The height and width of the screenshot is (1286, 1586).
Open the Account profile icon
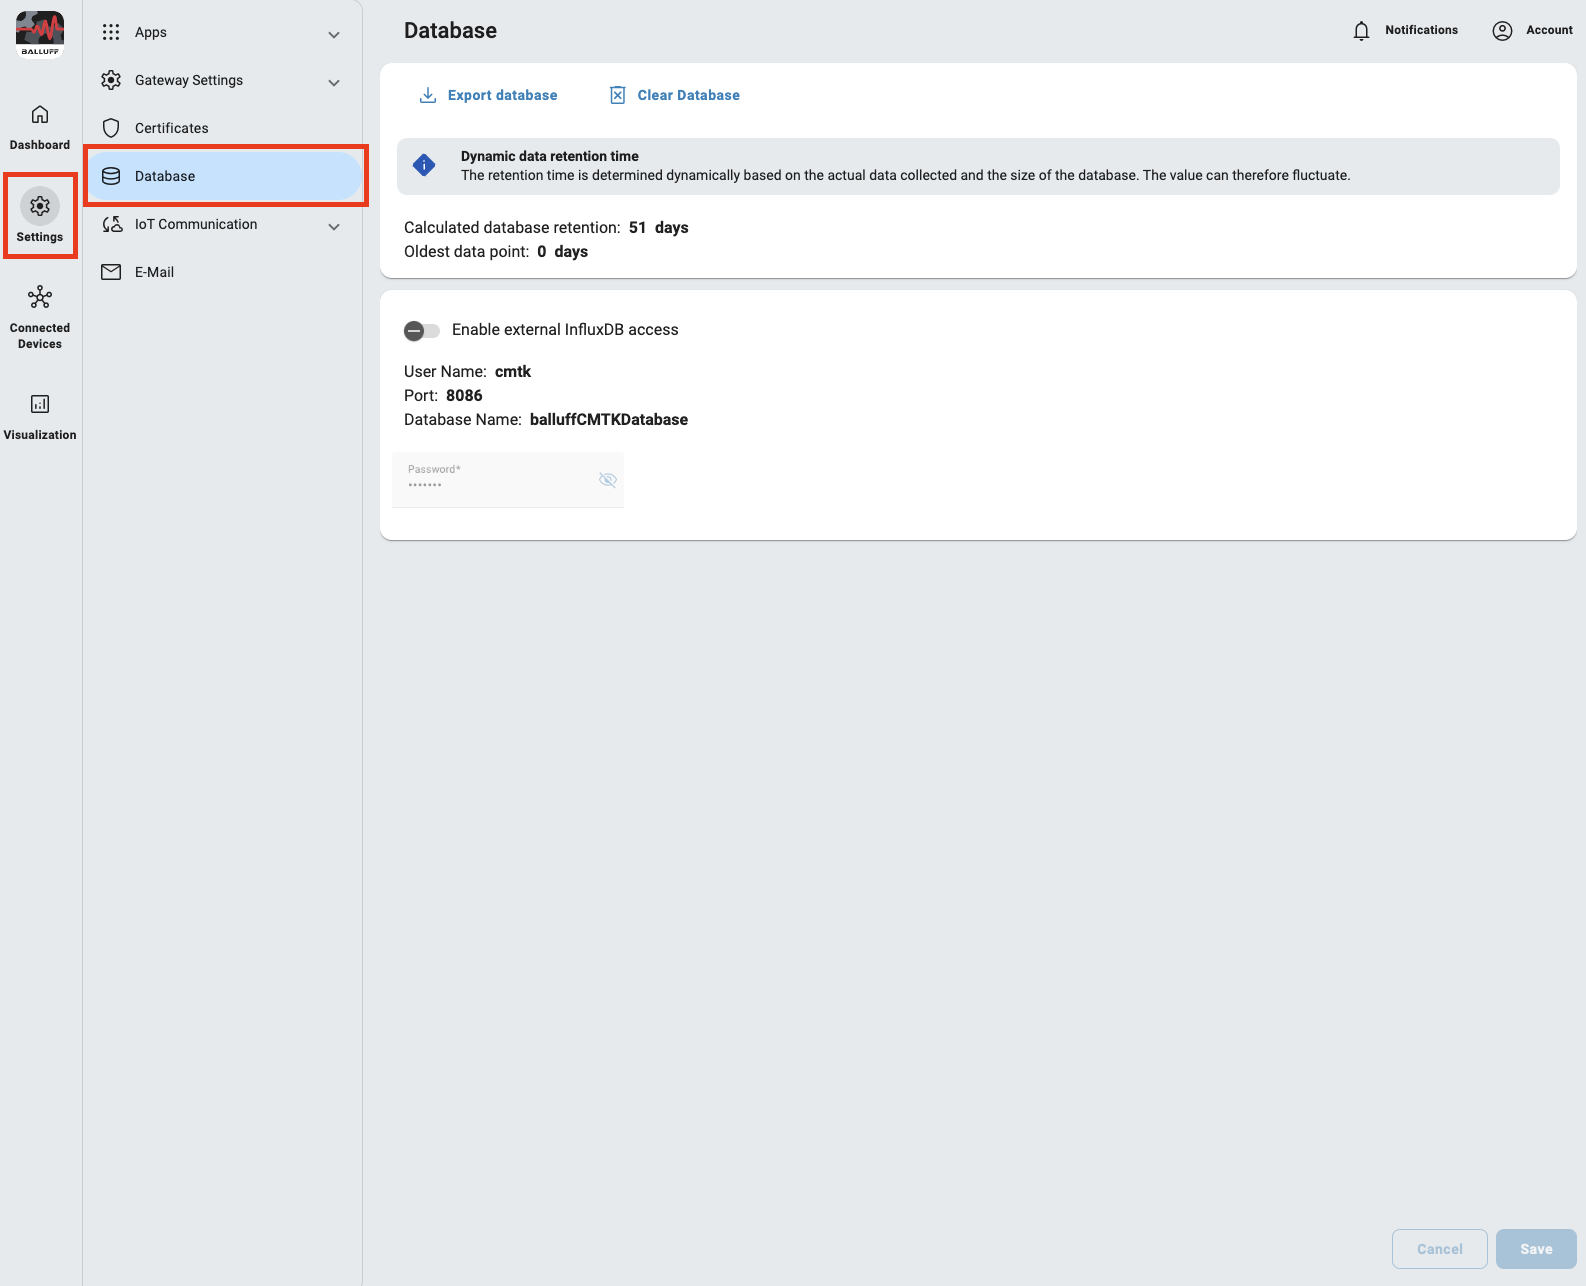pos(1502,31)
